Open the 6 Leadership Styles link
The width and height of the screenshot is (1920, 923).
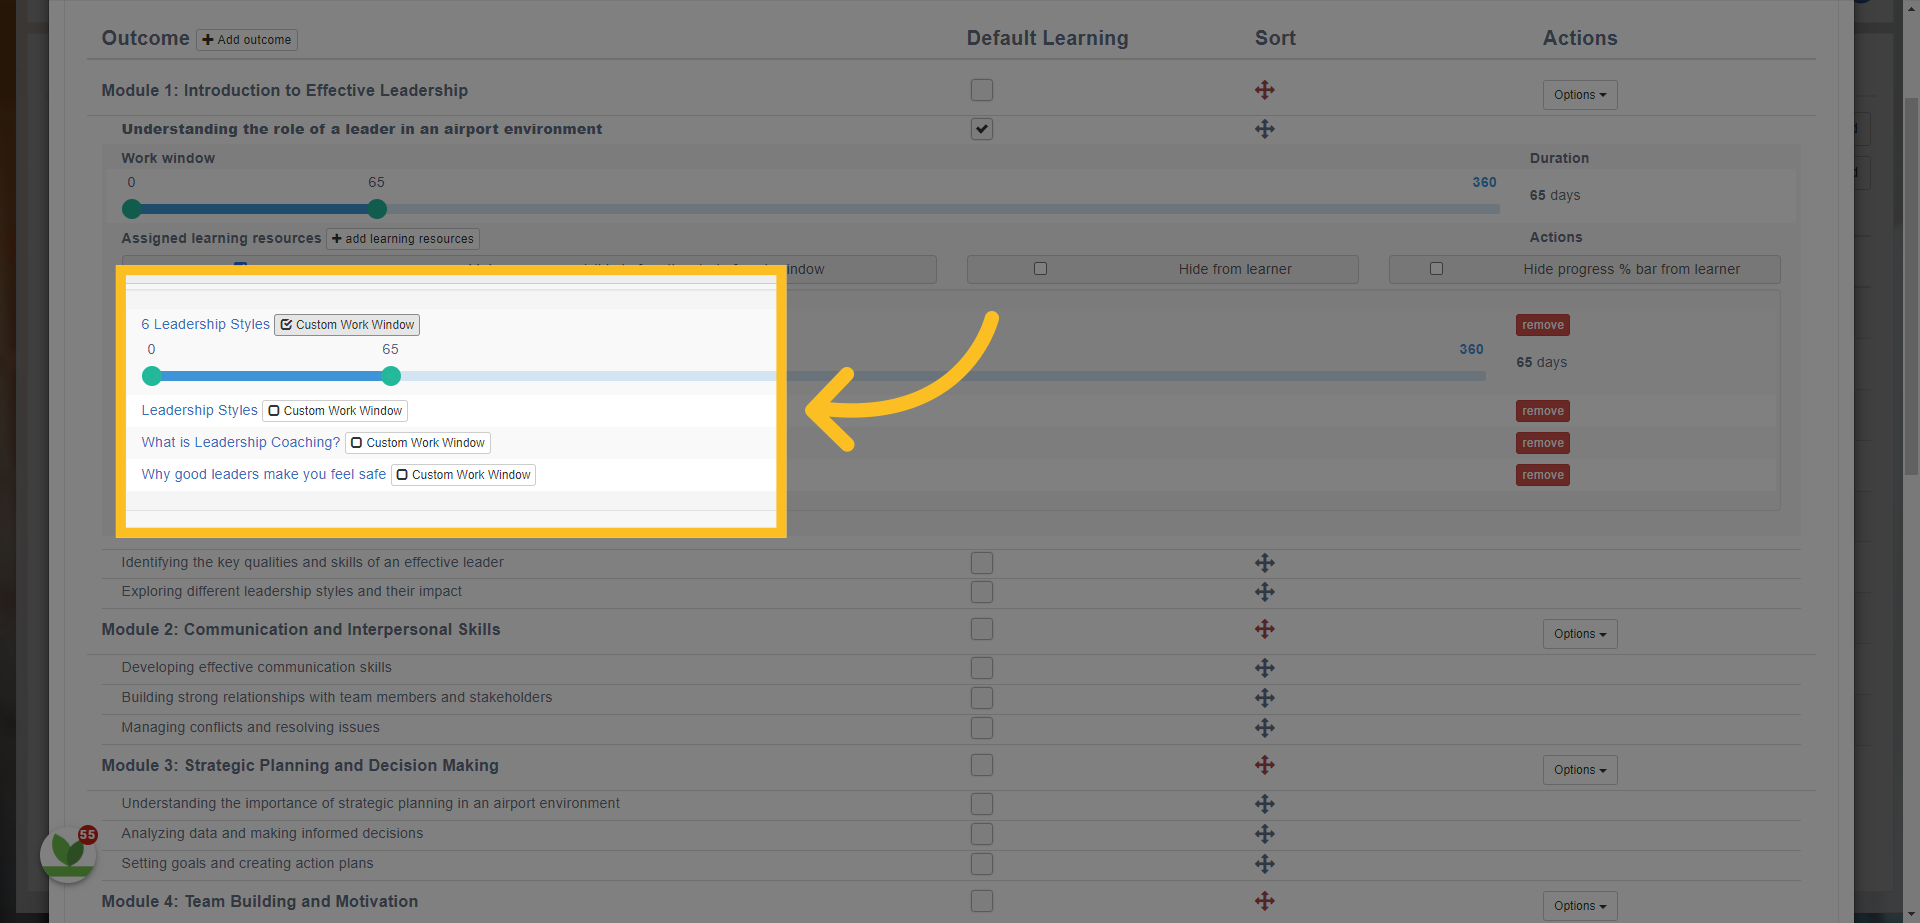[205, 324]
